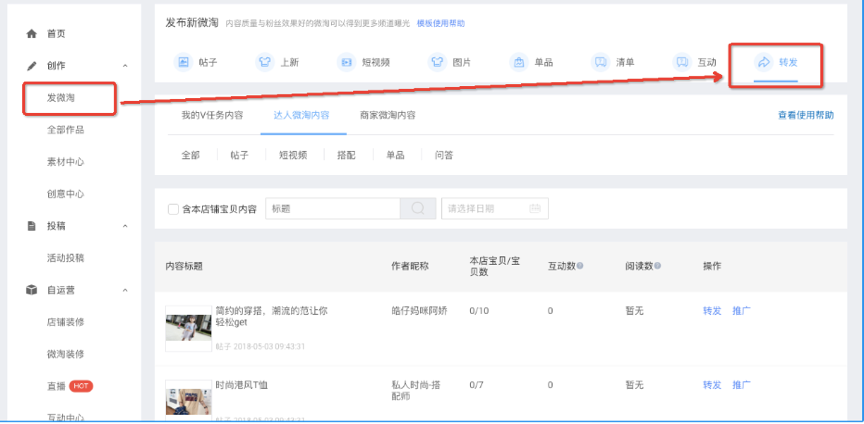The image size is (864, 424).
Task: Collapse the 自运营 sidebar section
Action: click(125, 290)
